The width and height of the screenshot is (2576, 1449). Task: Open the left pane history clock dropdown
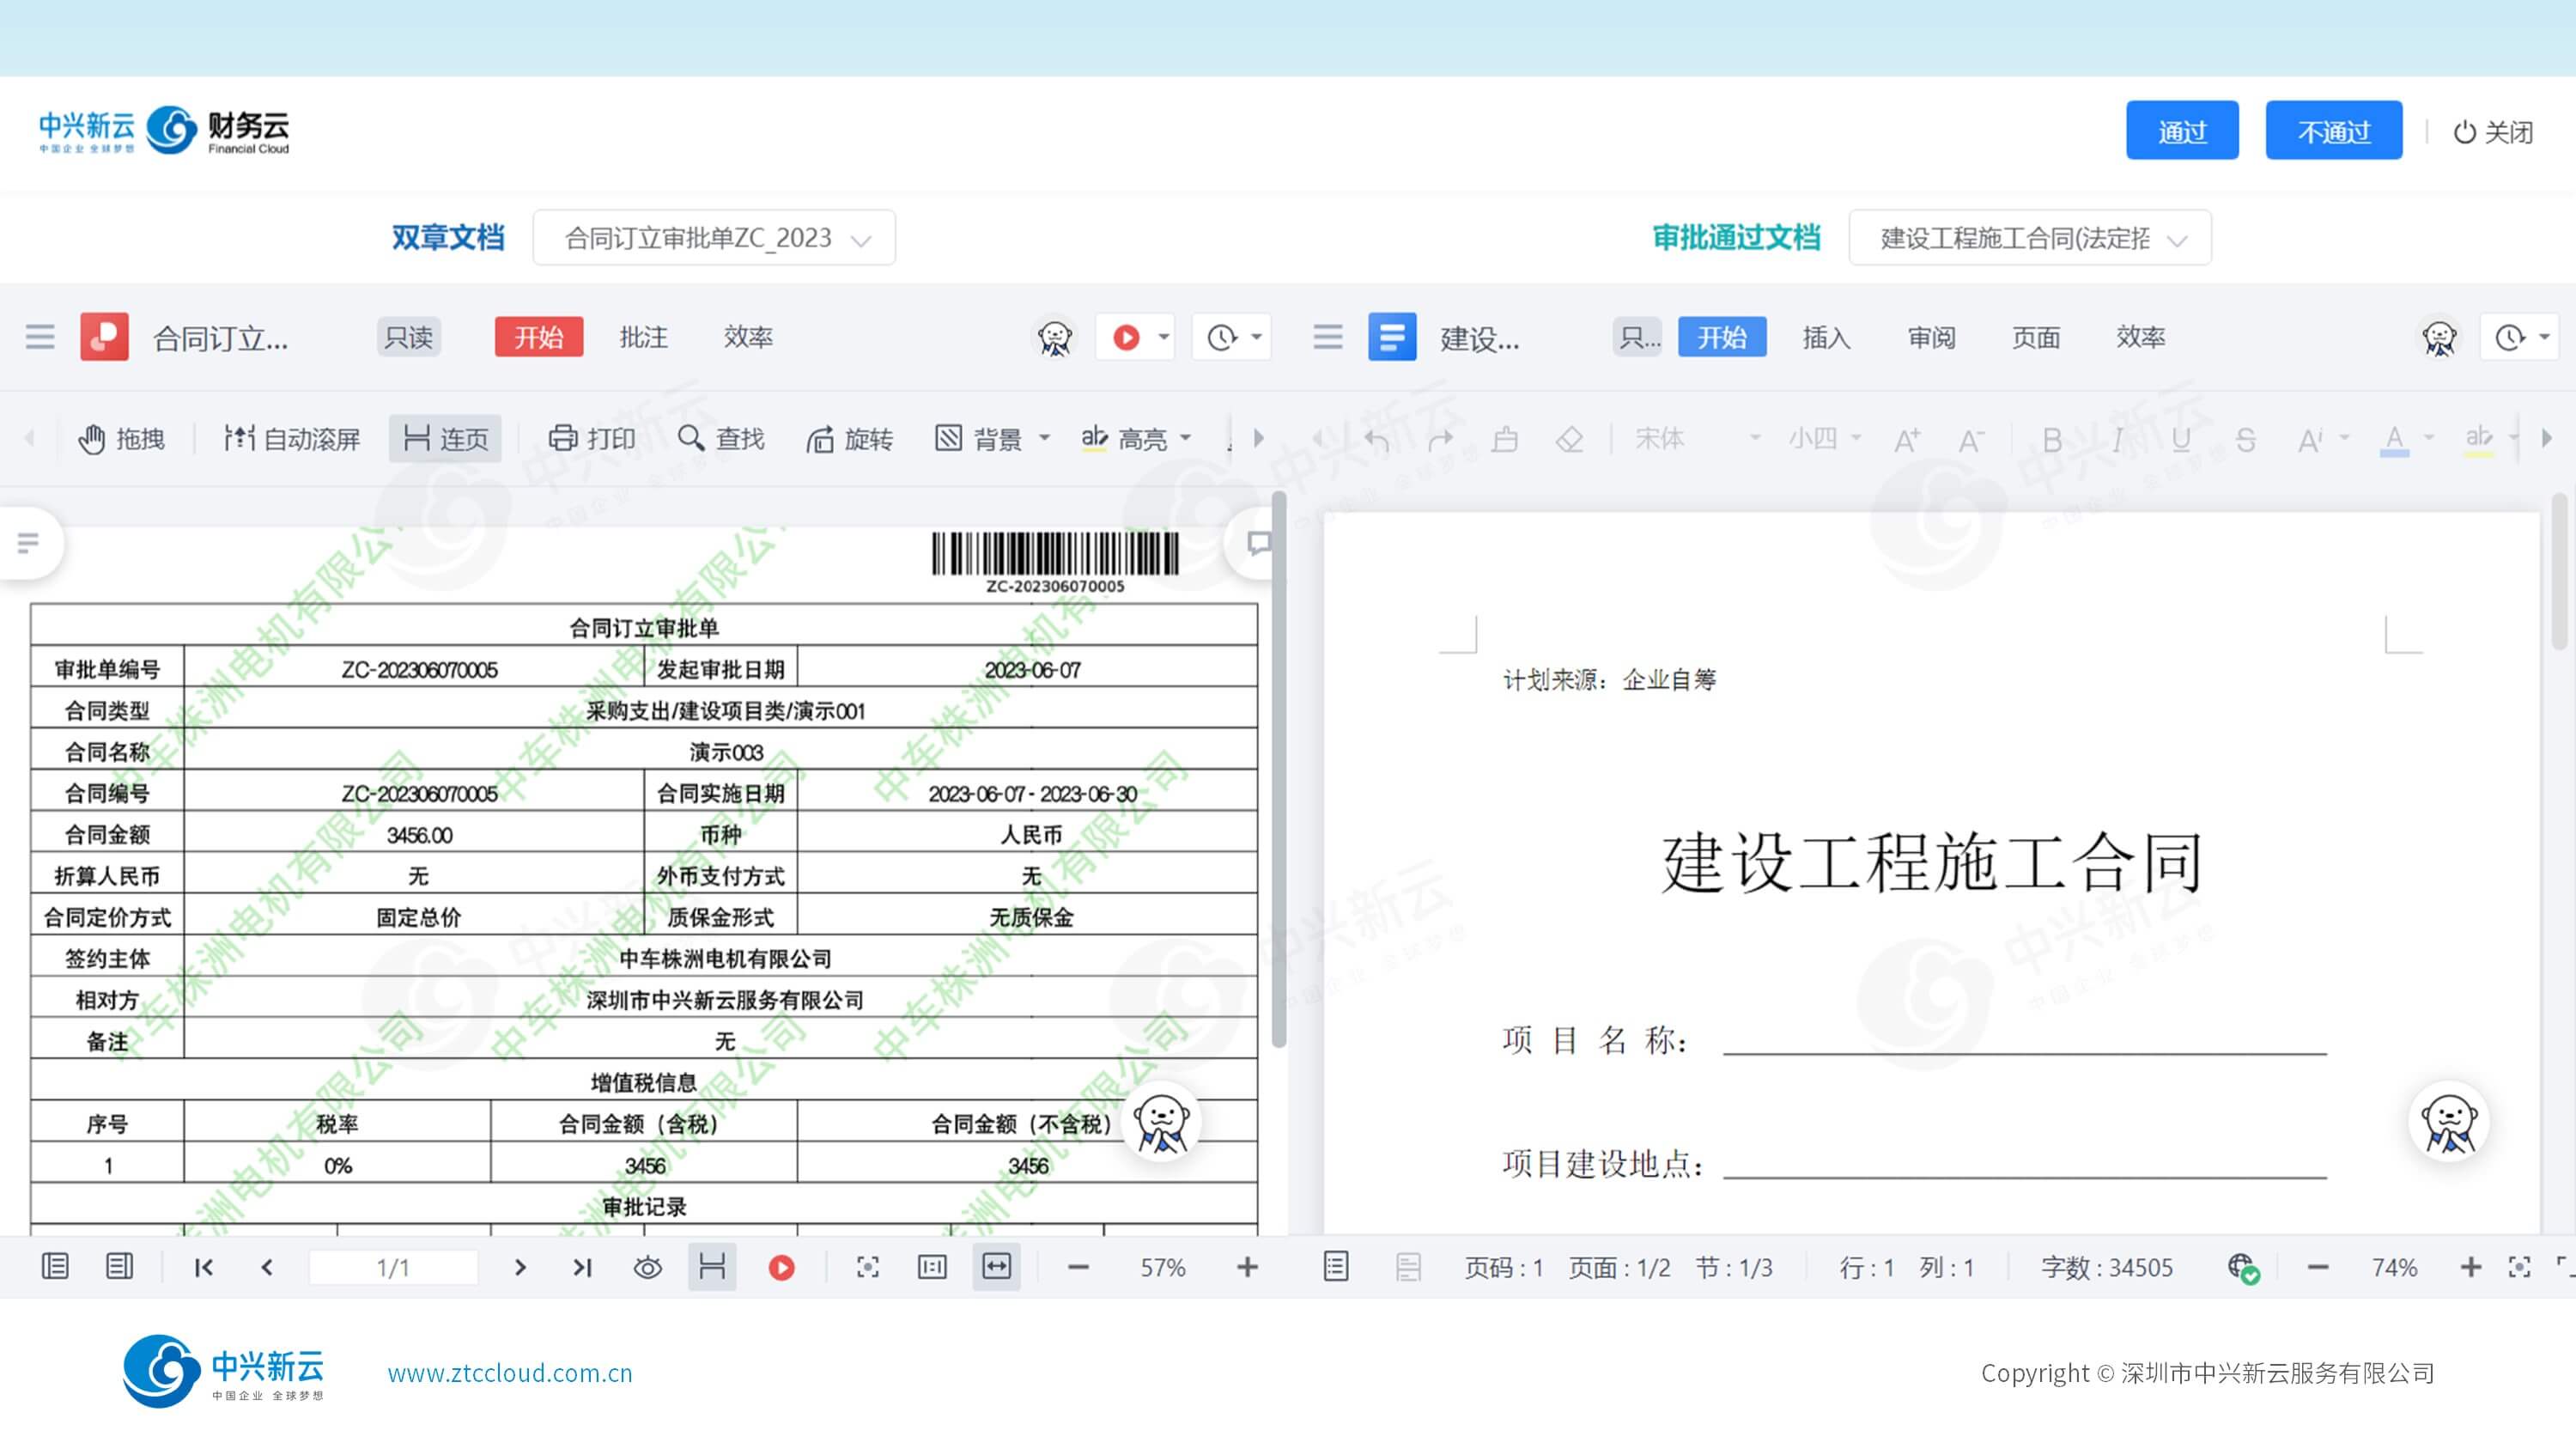click(x=1233, y=337)
